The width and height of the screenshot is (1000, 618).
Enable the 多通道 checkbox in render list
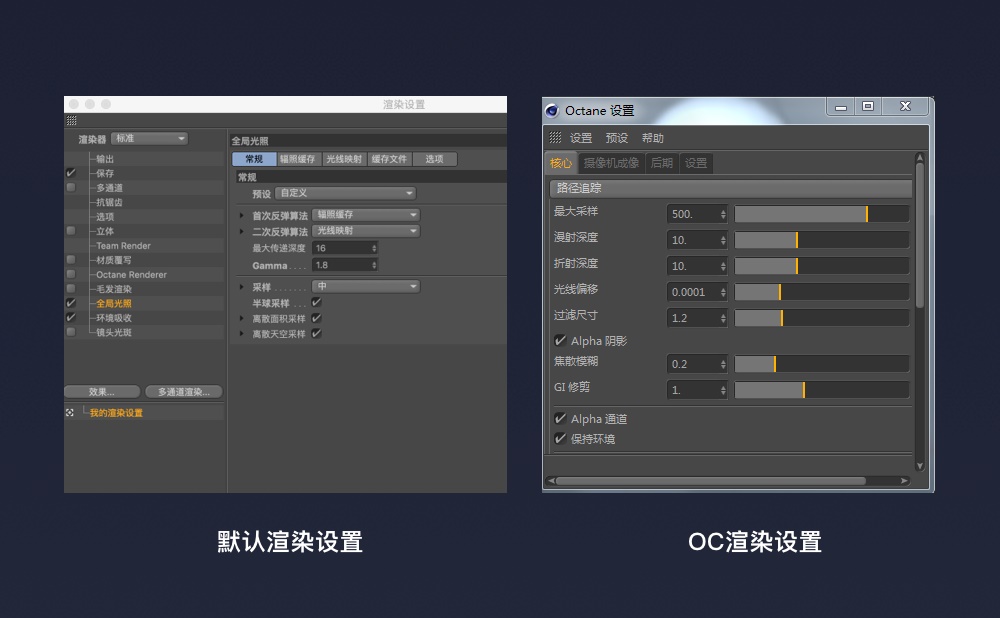point(70,187)
